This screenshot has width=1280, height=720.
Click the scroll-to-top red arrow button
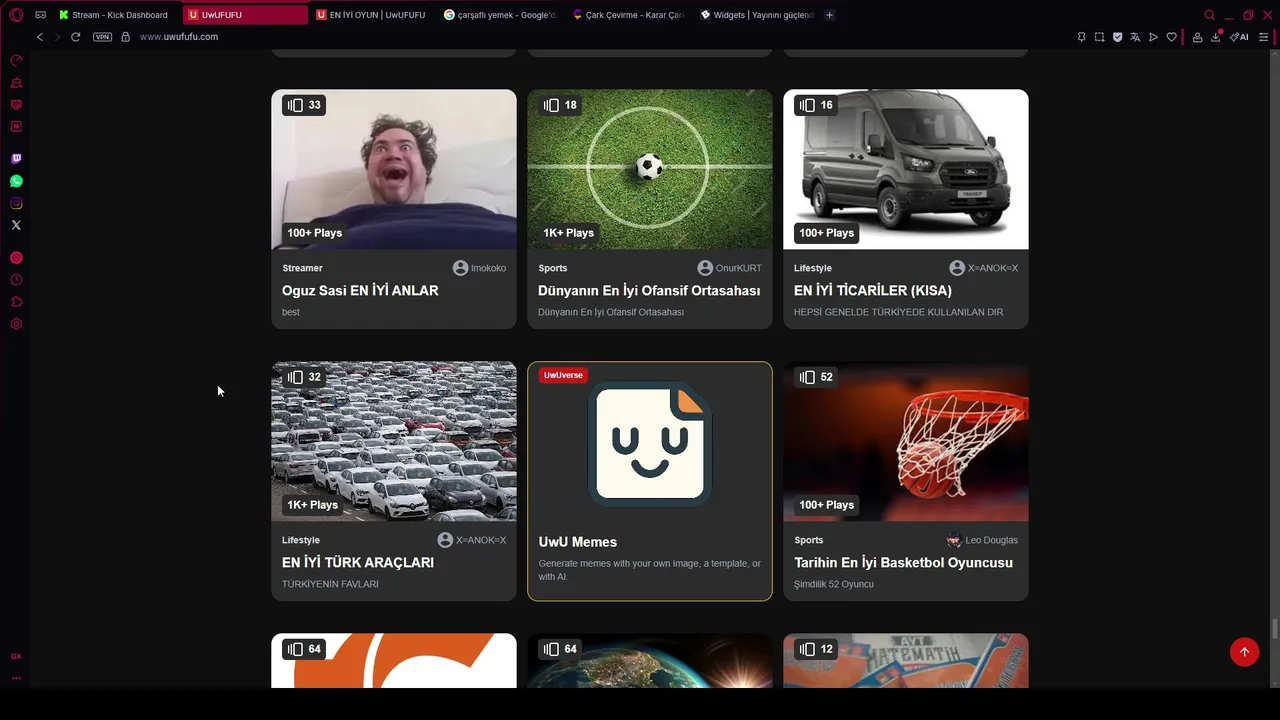coord(1244,652)
